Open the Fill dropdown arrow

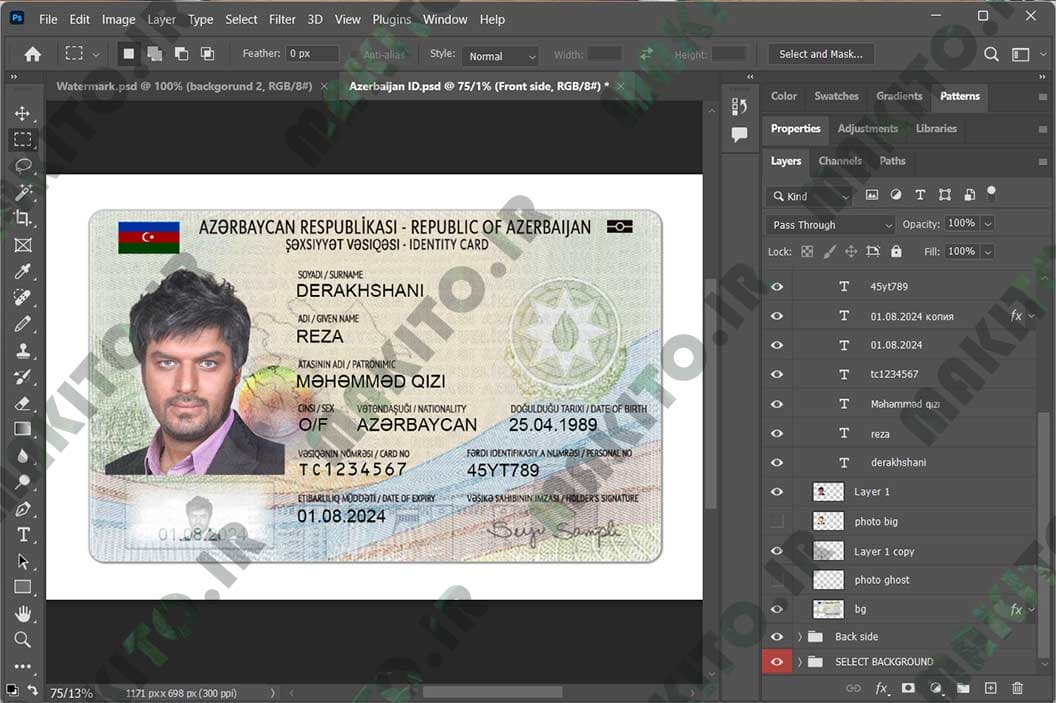click(988, 252)
